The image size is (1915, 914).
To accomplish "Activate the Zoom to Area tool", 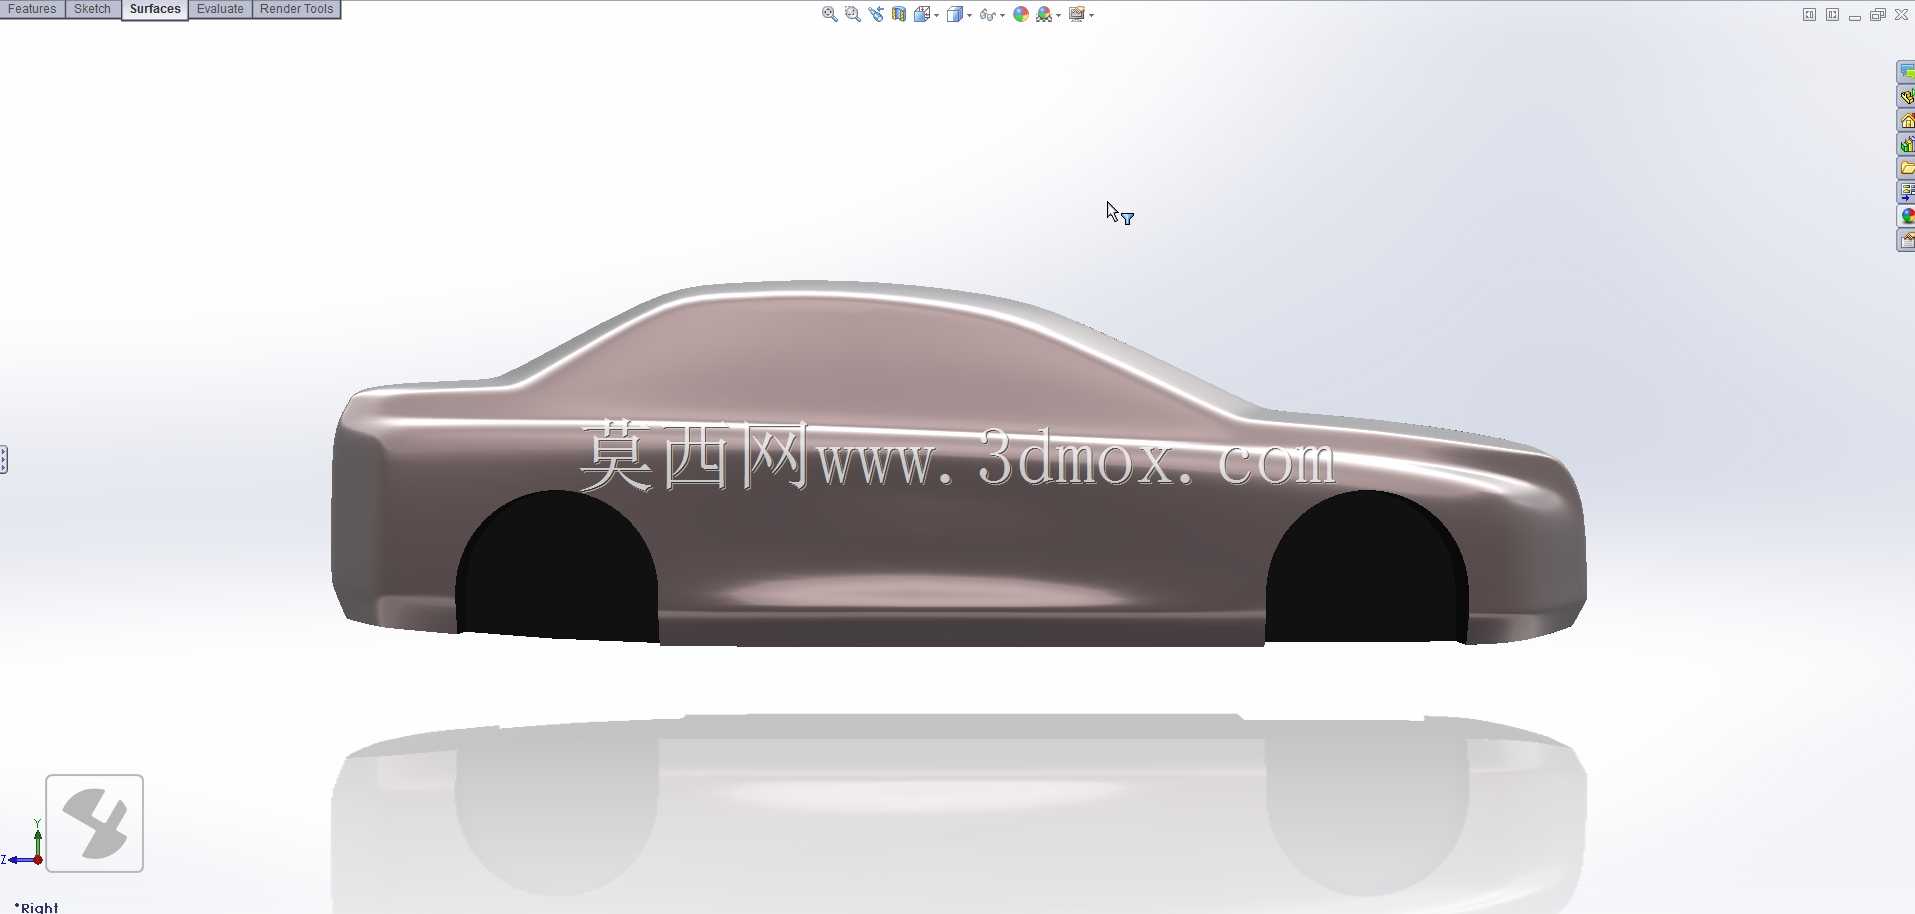I will coord(852,14).
